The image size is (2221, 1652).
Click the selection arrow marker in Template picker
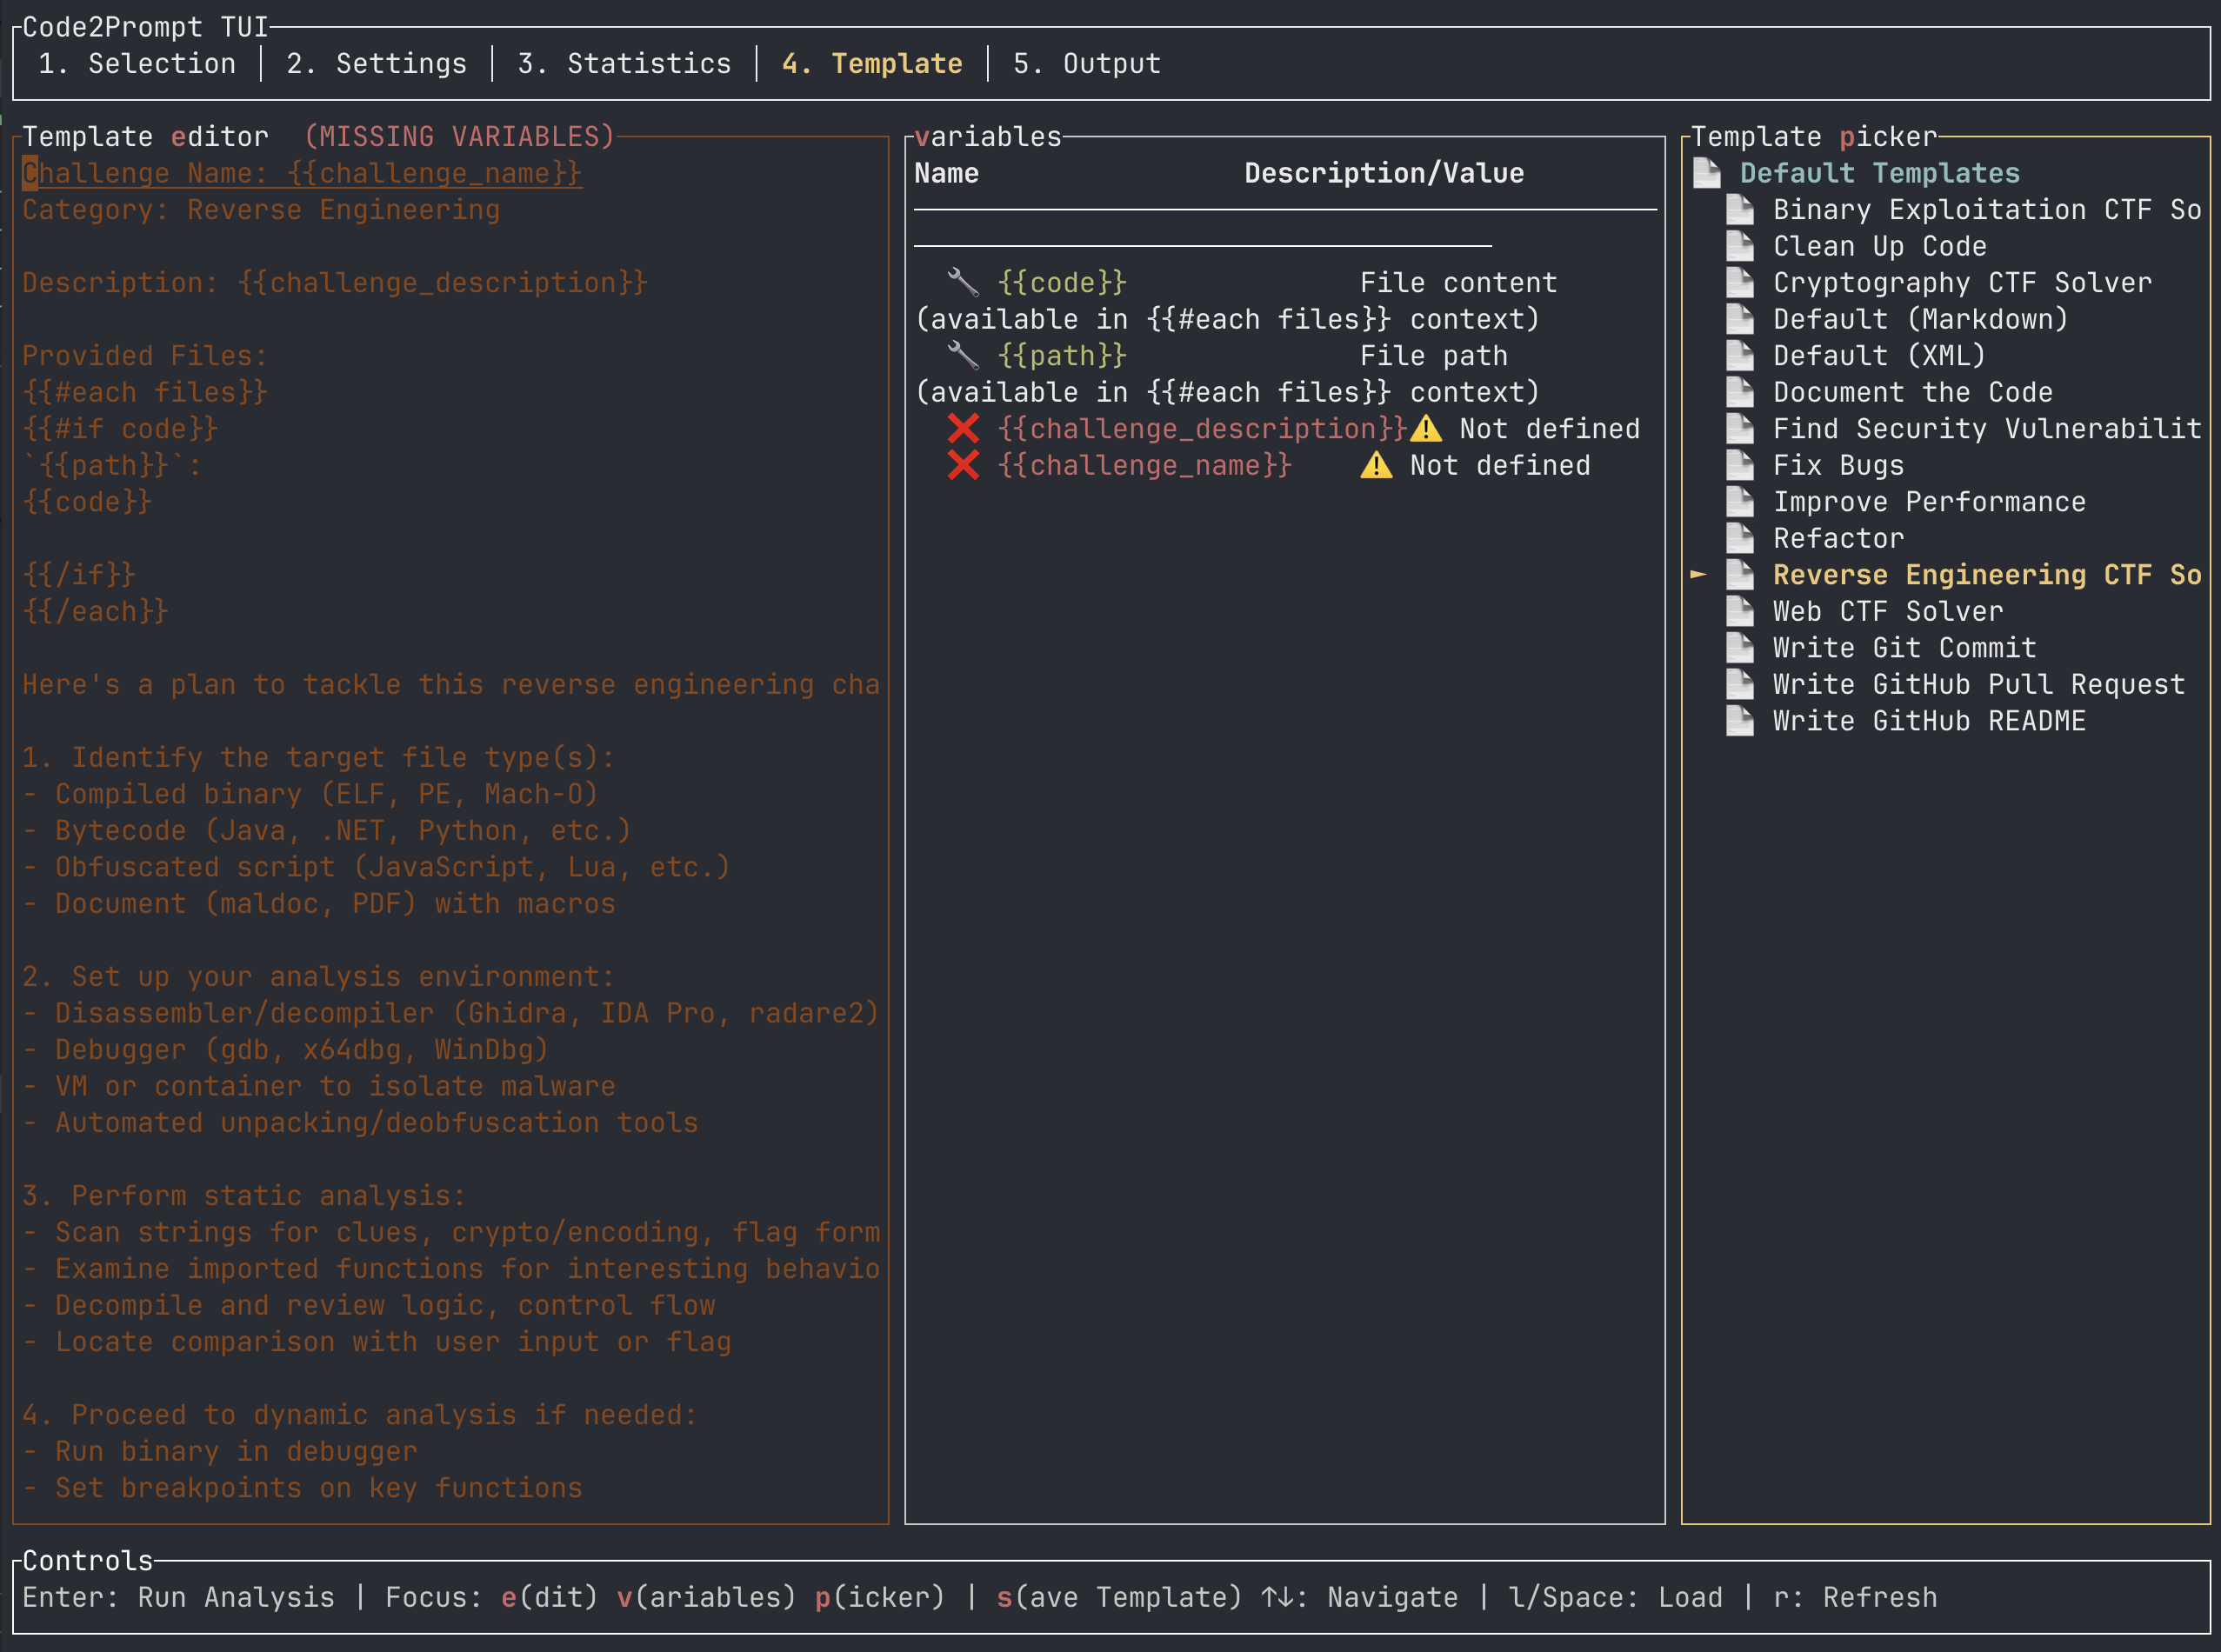[x=1699, y=574]
